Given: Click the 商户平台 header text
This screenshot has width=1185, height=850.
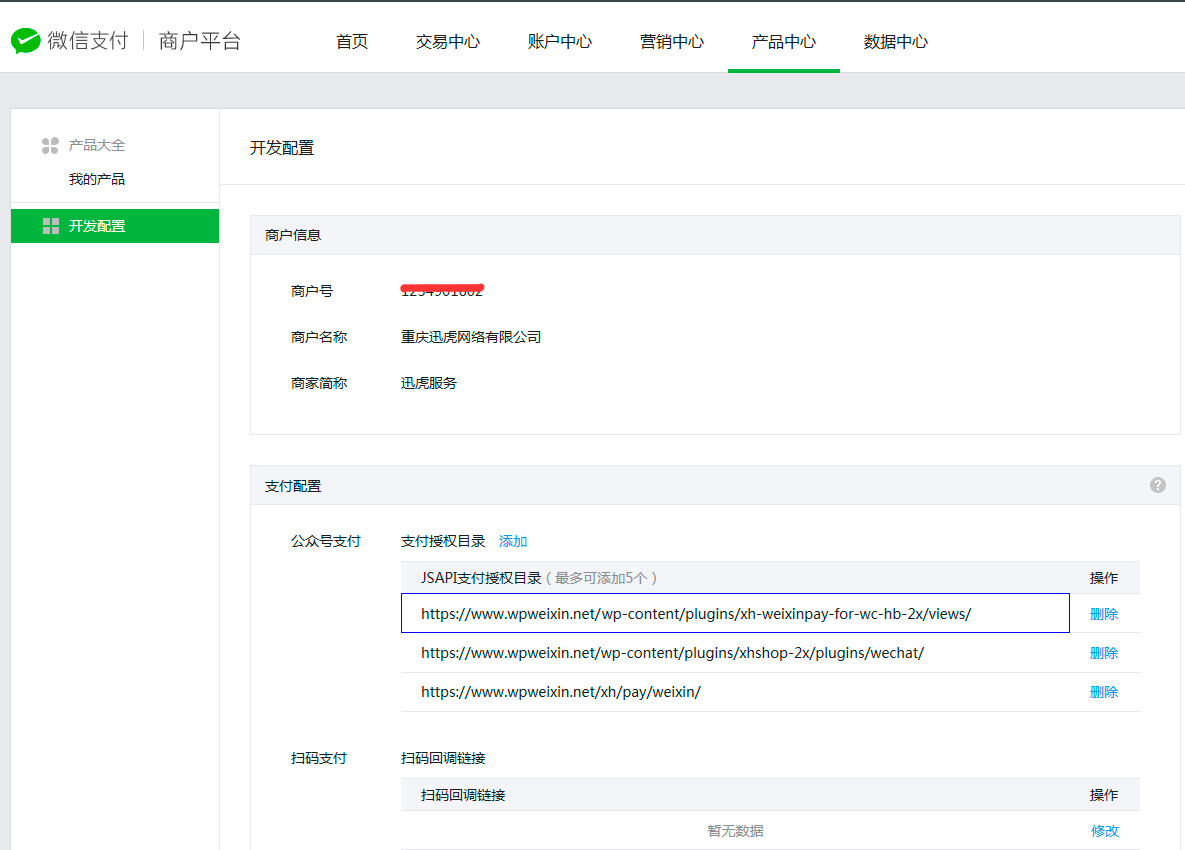Looking at the screenshot, I should tap(200, 41).
